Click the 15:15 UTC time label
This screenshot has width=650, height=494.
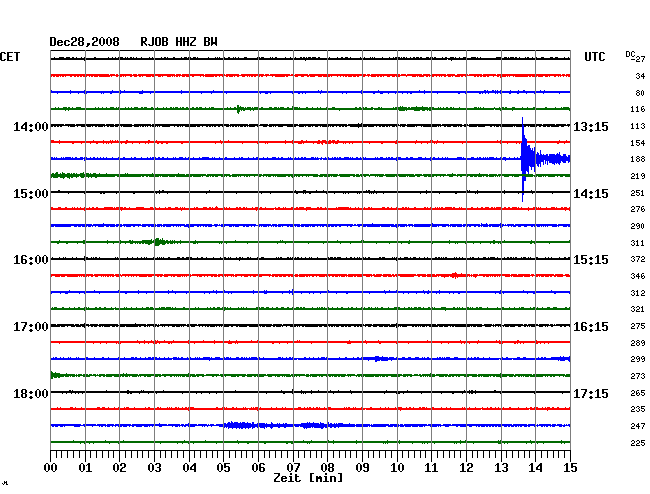pyautogui.click(x=591, y=260)
